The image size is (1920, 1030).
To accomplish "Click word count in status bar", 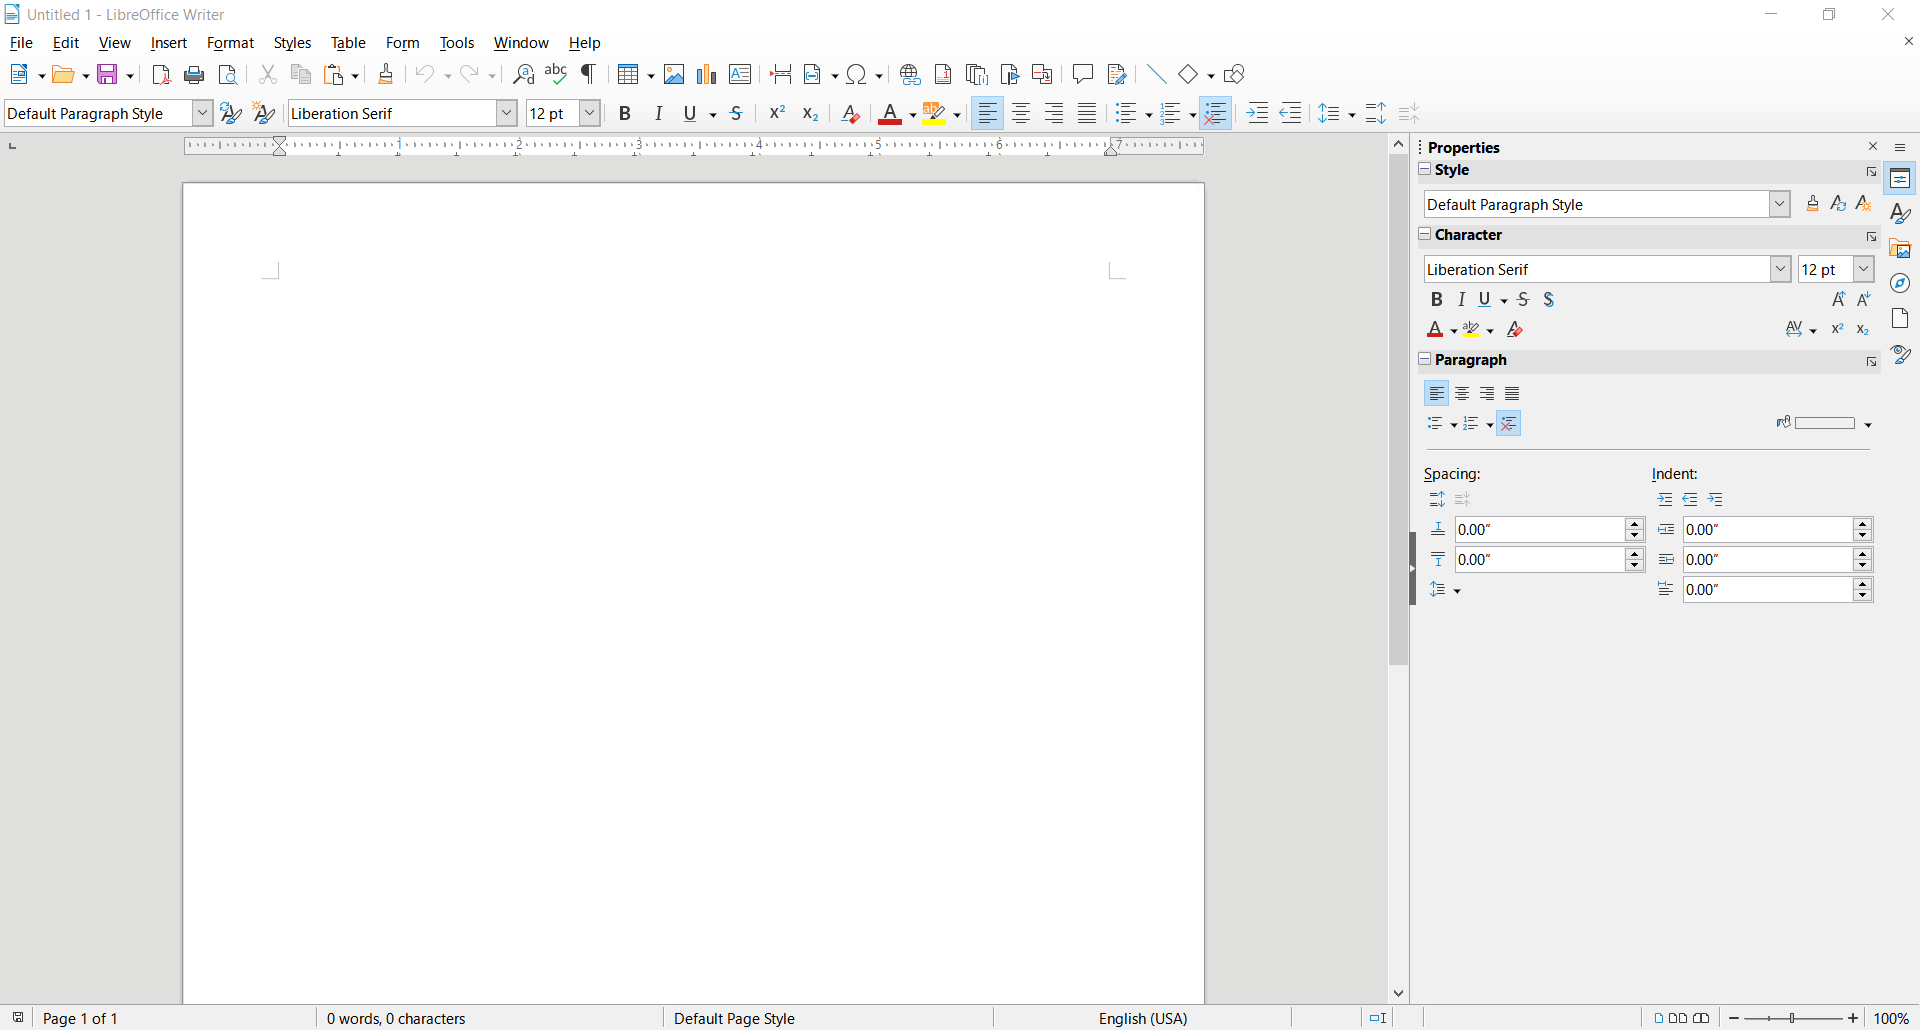I will [396, 1018].
